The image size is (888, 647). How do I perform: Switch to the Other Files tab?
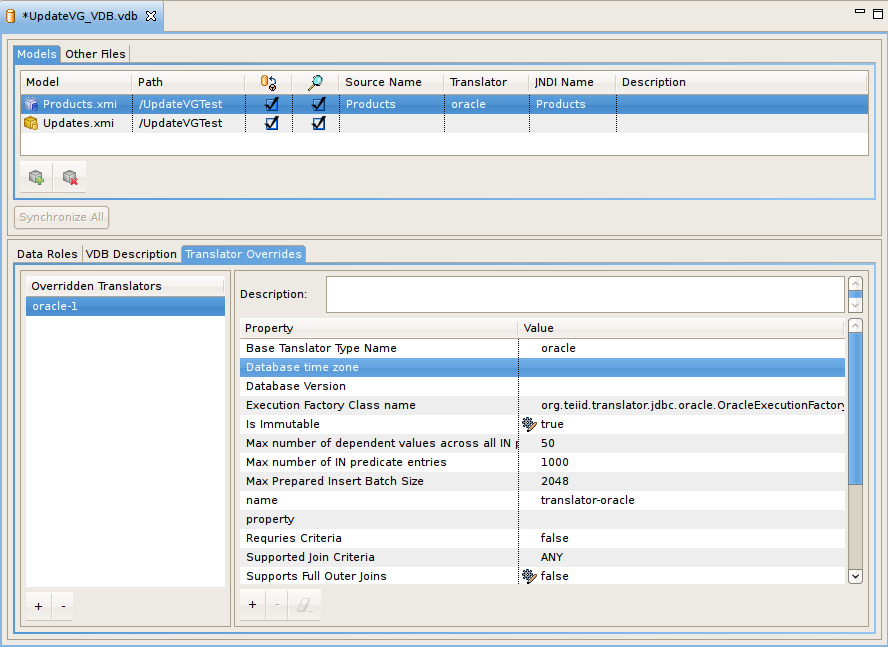click(95, 54)
